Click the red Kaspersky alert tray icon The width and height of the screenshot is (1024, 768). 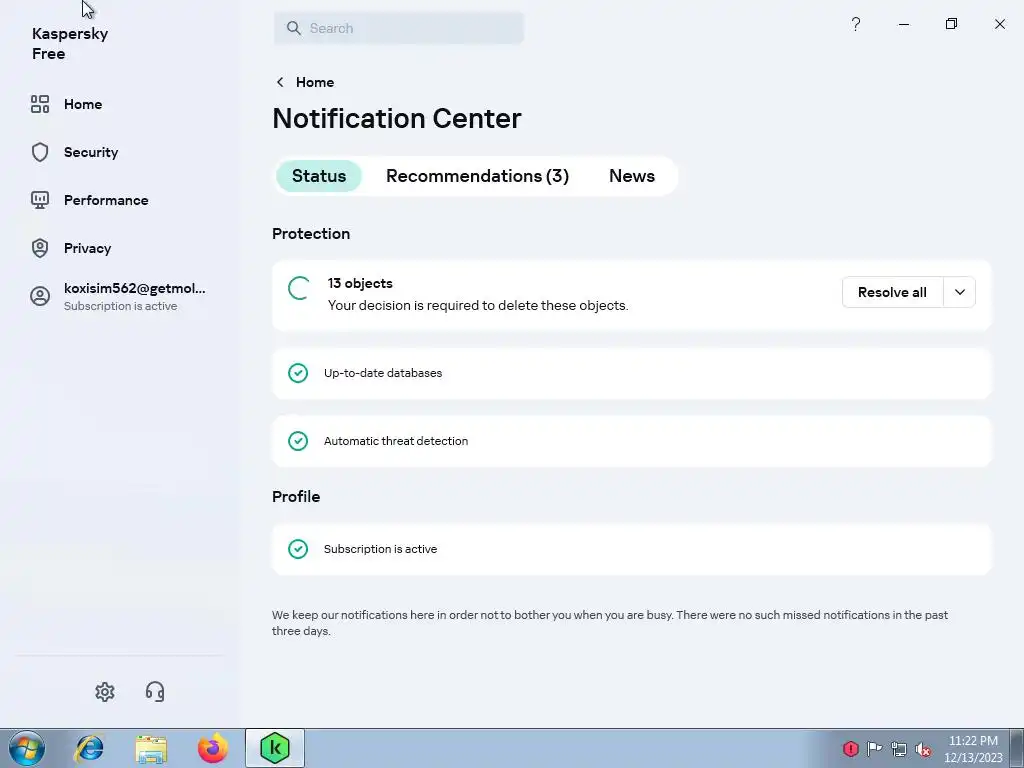850,748
